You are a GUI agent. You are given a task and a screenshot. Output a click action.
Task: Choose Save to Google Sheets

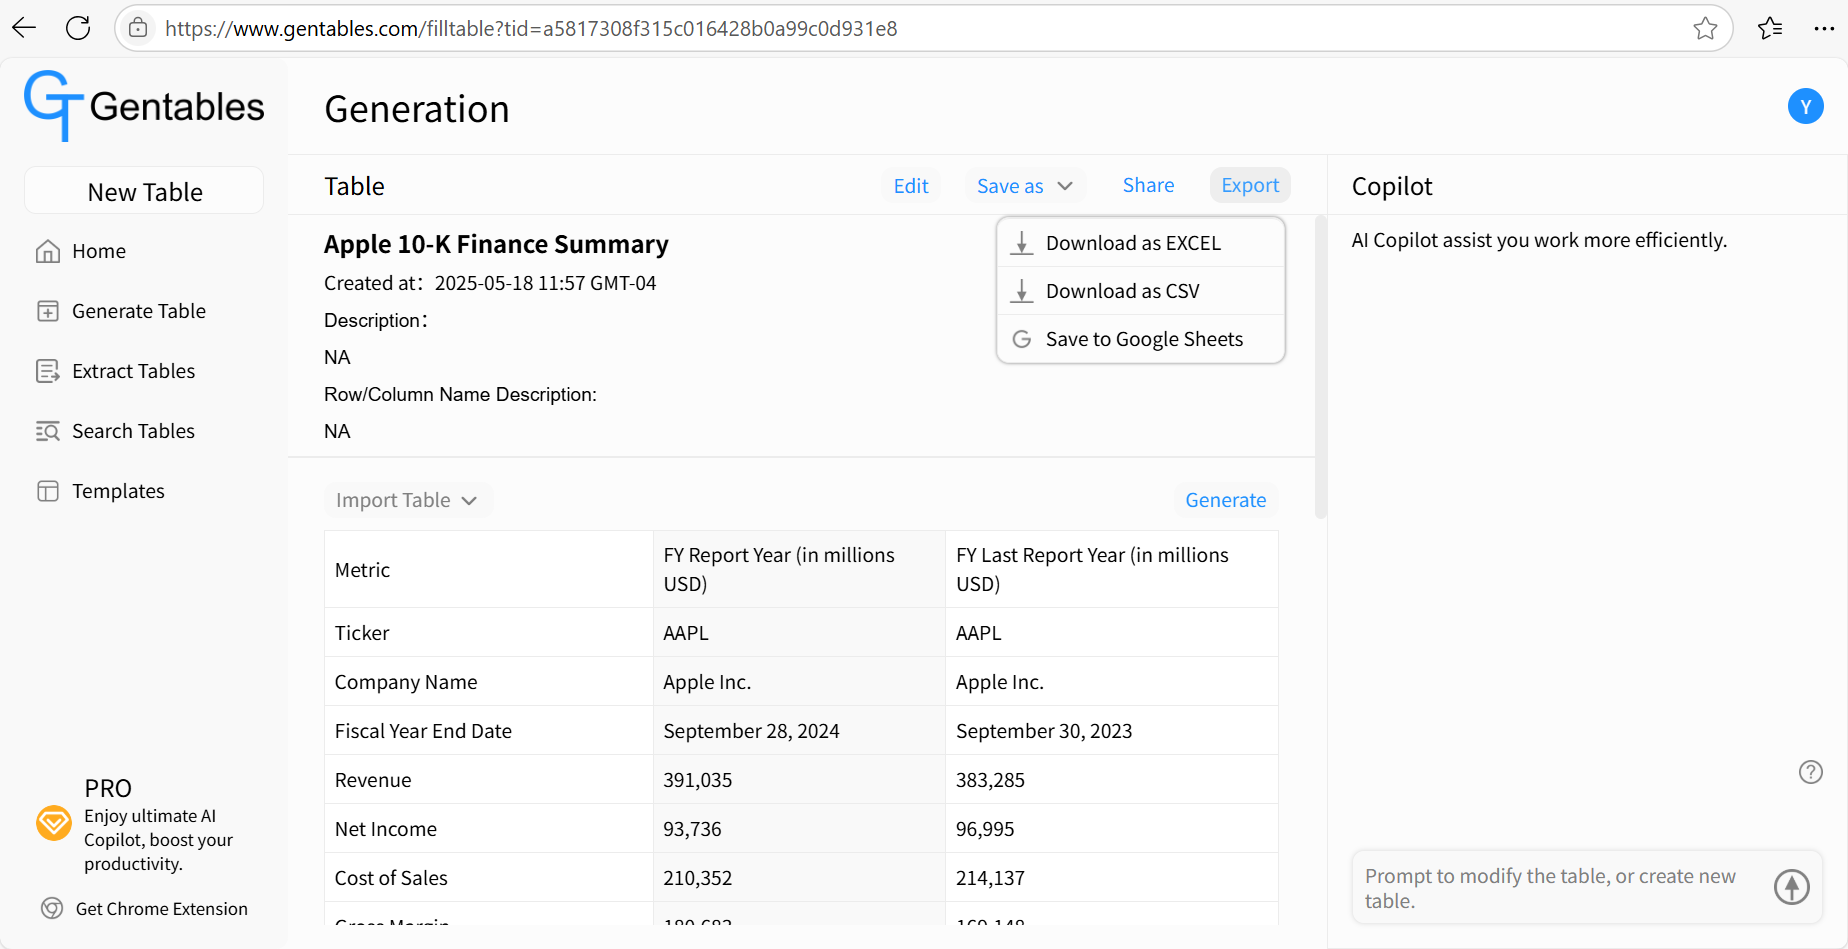tap(1141, 339)
